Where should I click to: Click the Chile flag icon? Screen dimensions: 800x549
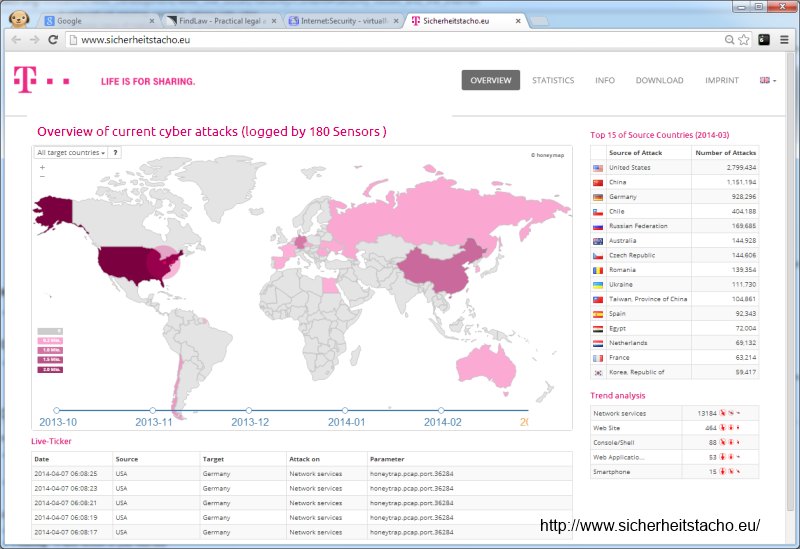coord(598,212)
